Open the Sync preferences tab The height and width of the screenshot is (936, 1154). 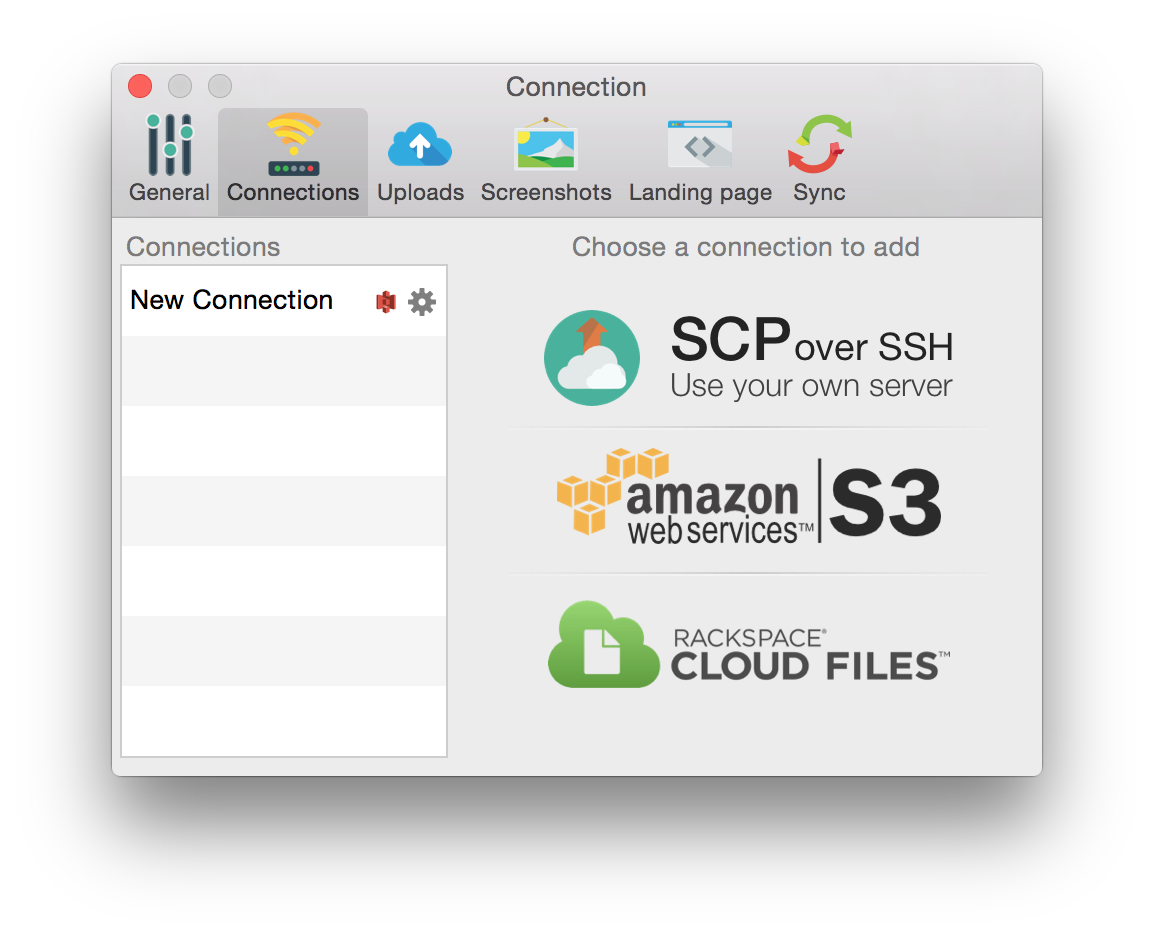pos(819,158)
